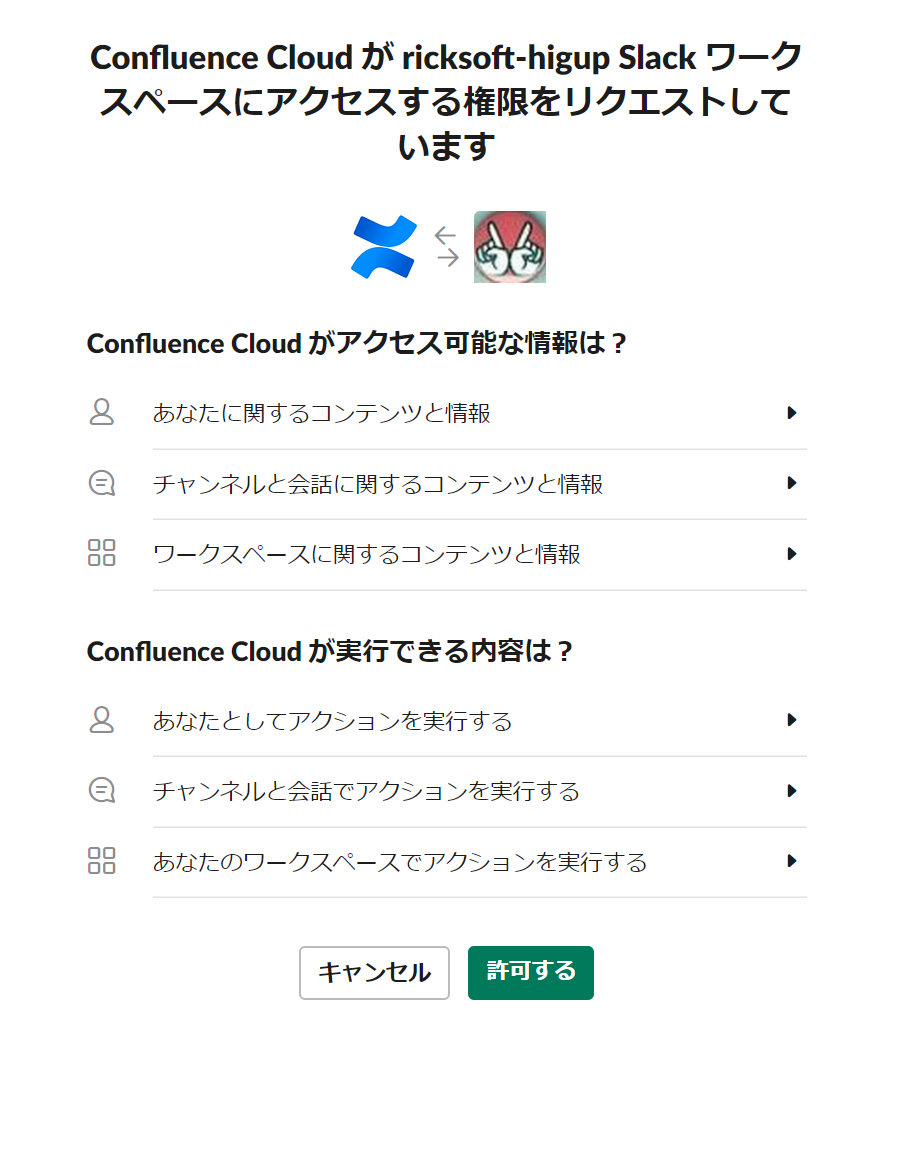Expand arrow for チャンネルと会話に関するコンテンツと情報
This screenshot has width=907, height=1154.
792,484
